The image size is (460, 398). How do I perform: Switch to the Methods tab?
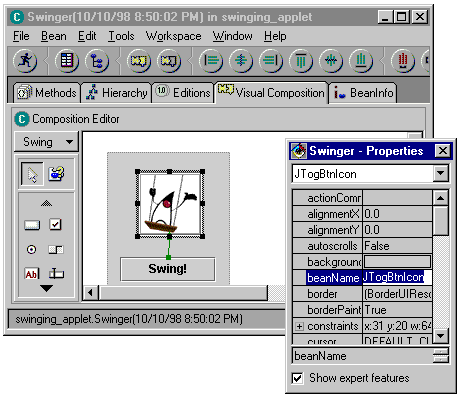[x=47, y=93]
